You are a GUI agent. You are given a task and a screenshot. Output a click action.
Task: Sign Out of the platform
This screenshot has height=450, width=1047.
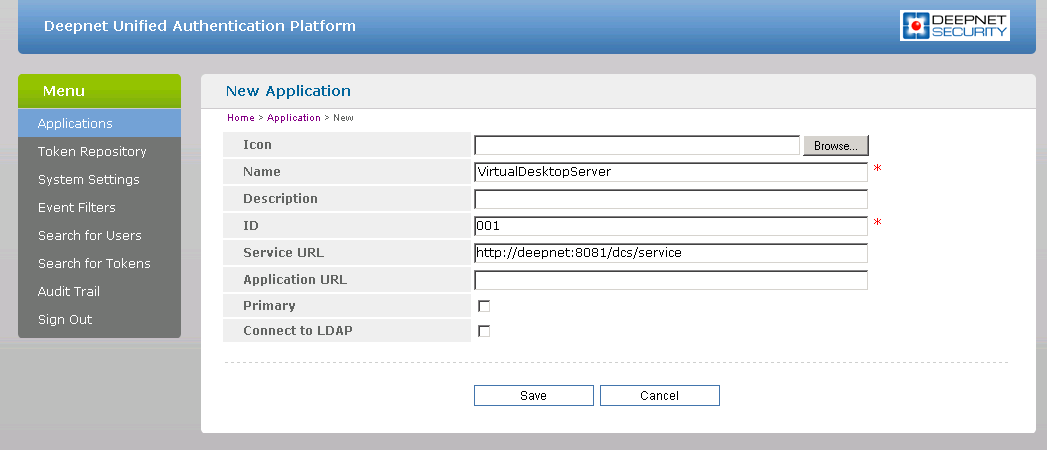pos(64,320)
